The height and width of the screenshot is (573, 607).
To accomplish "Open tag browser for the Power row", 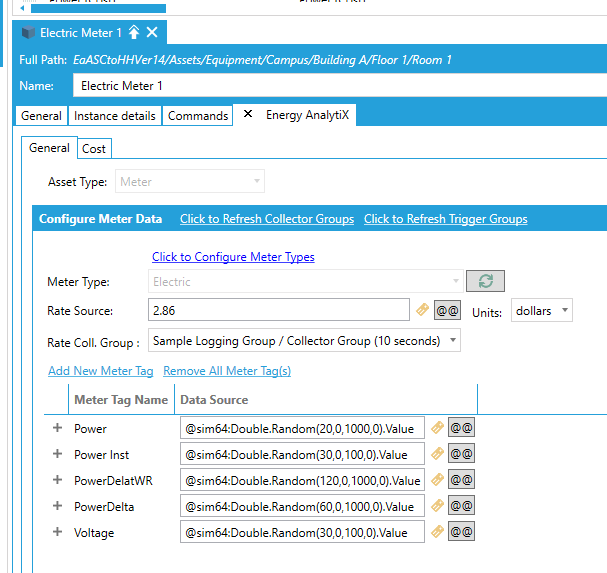I will 436,428.
